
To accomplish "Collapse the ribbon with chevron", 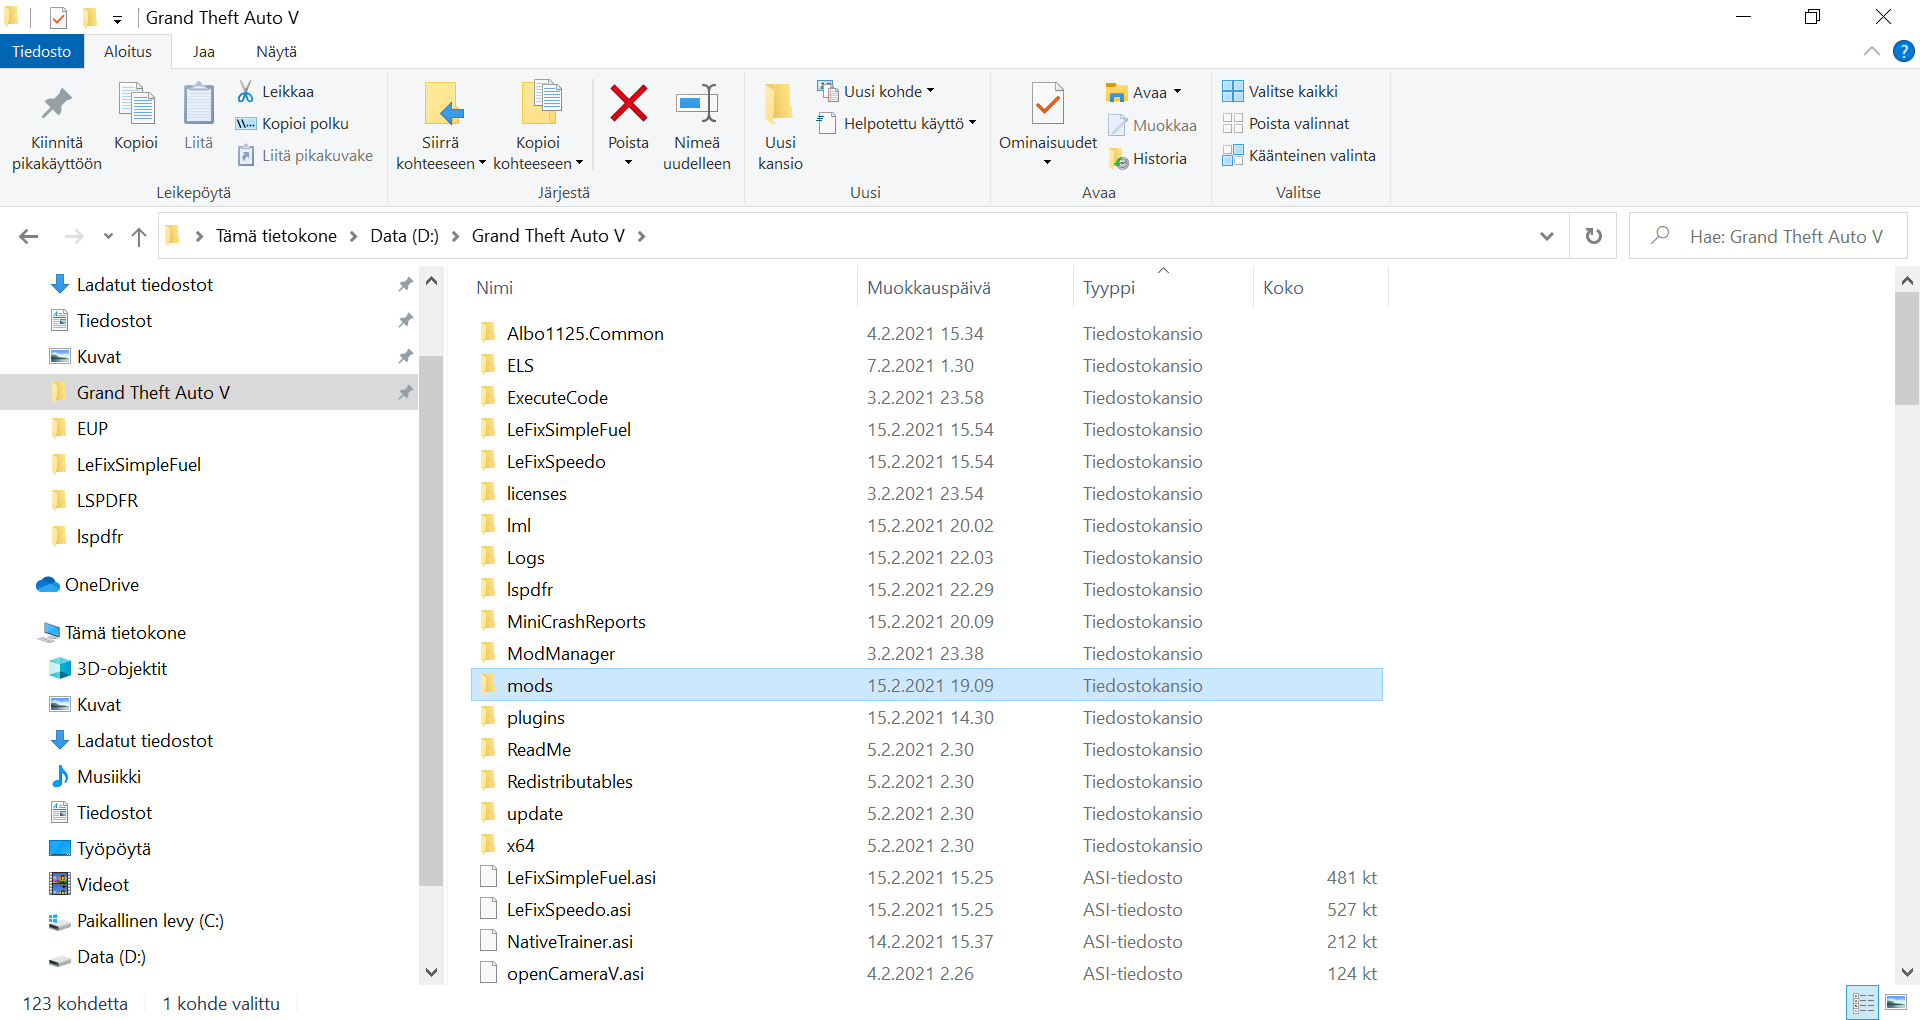I will (x=1872, y=51).
